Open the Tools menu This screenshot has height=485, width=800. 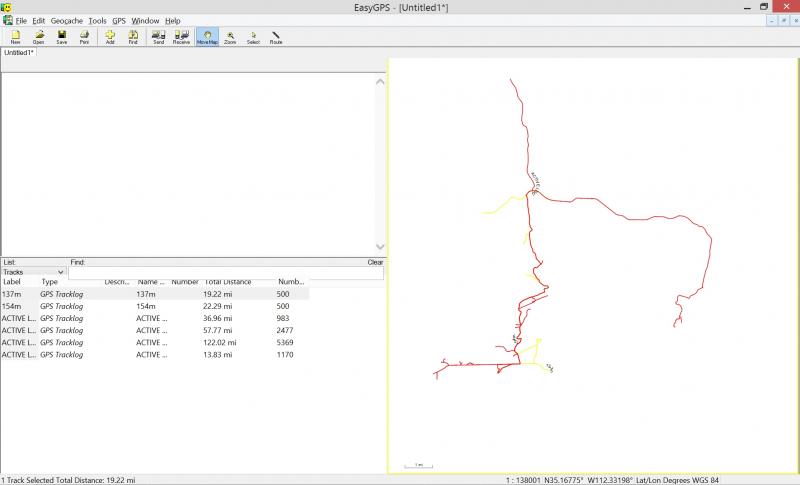[x=97, y=21]
